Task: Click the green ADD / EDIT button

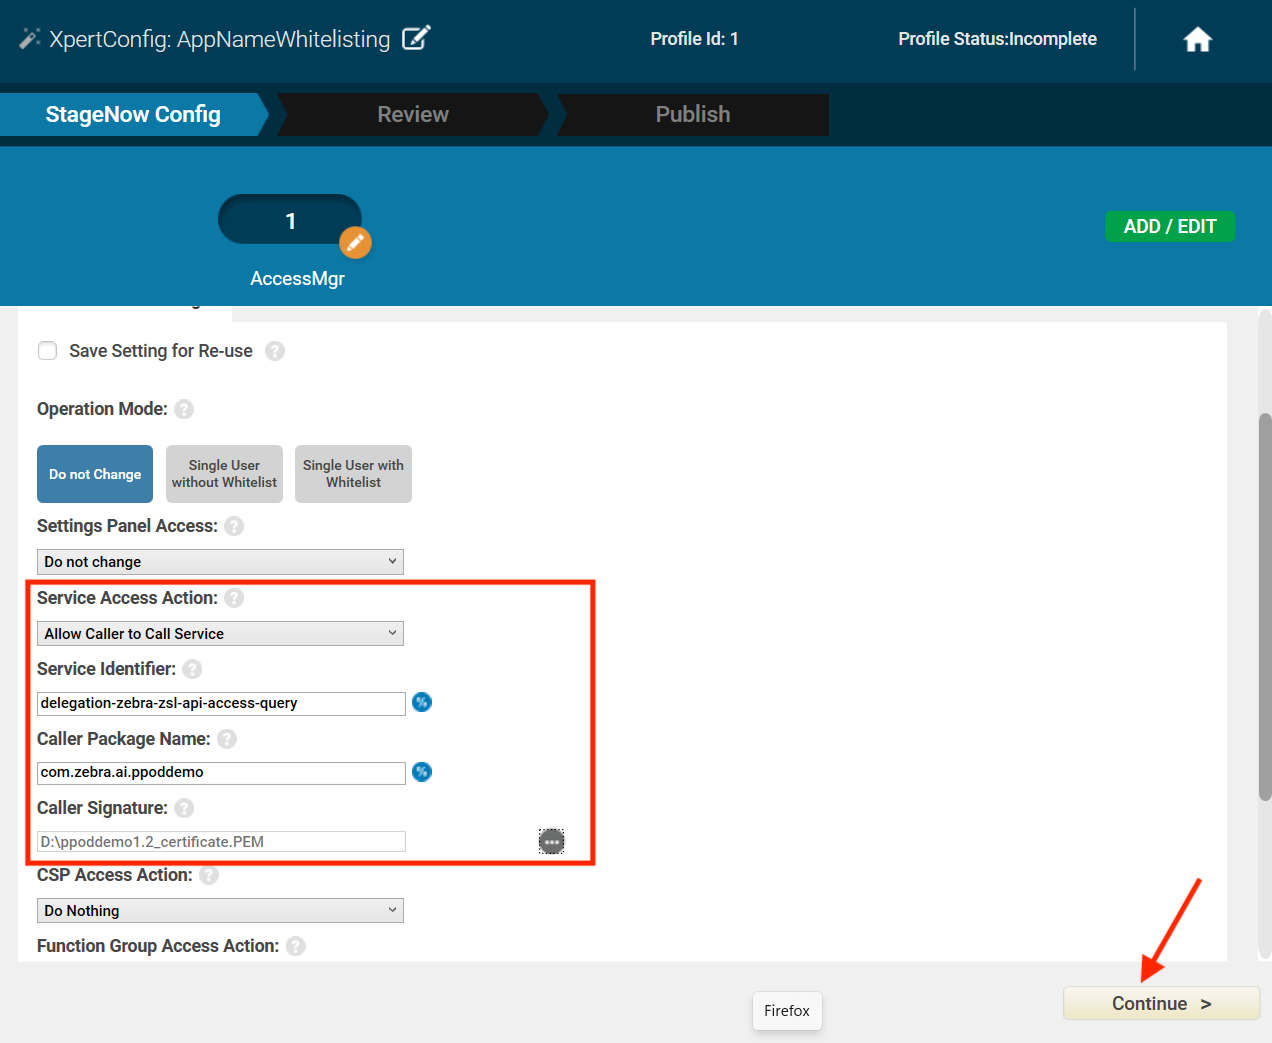Action: (1169, 227)
